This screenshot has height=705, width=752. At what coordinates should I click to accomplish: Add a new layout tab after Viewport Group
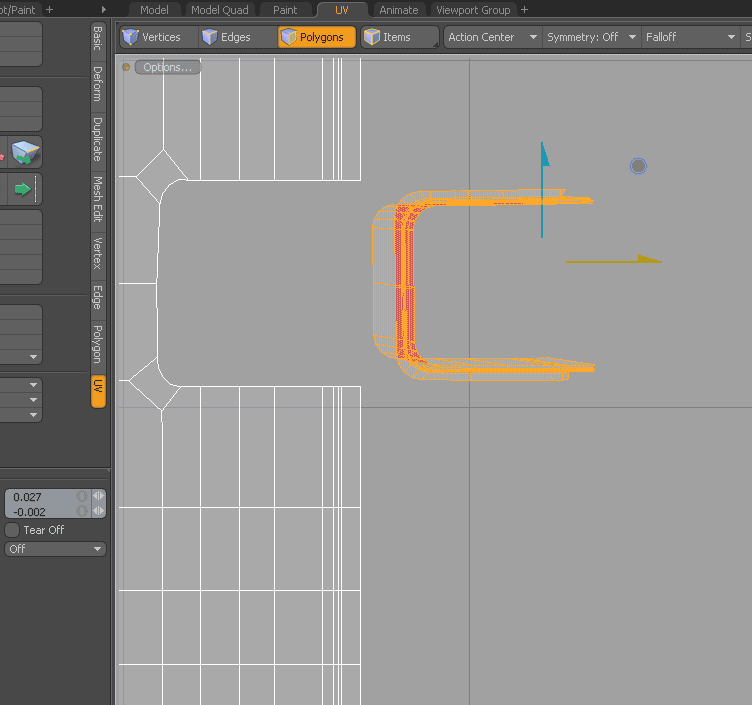point(524,10)
